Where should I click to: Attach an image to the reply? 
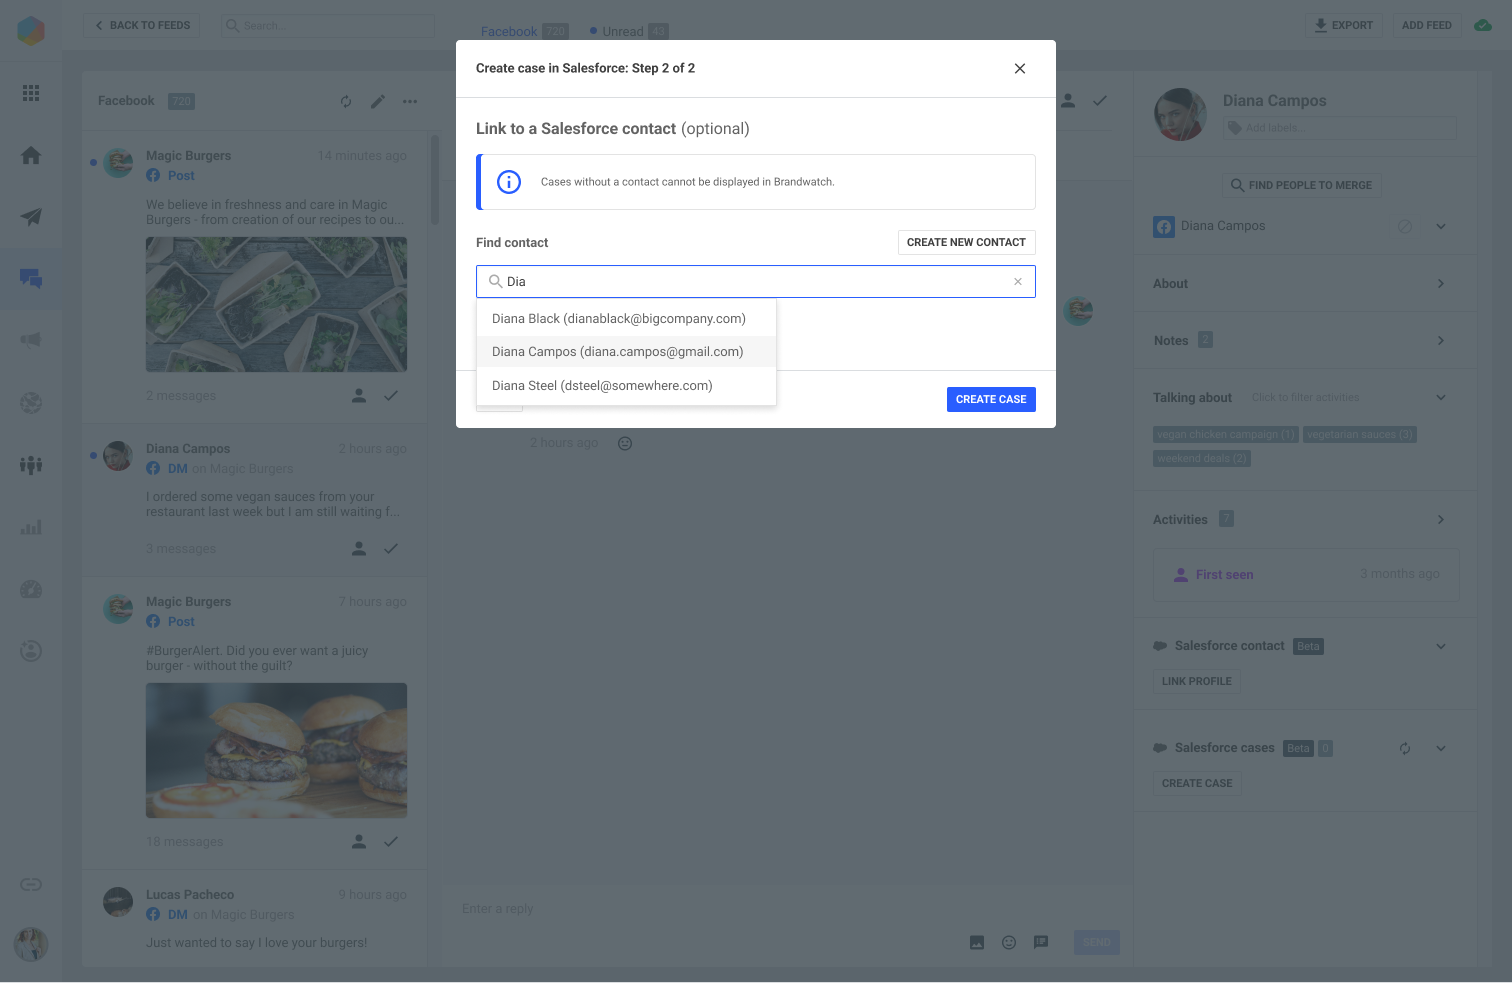tap(977, 942)
